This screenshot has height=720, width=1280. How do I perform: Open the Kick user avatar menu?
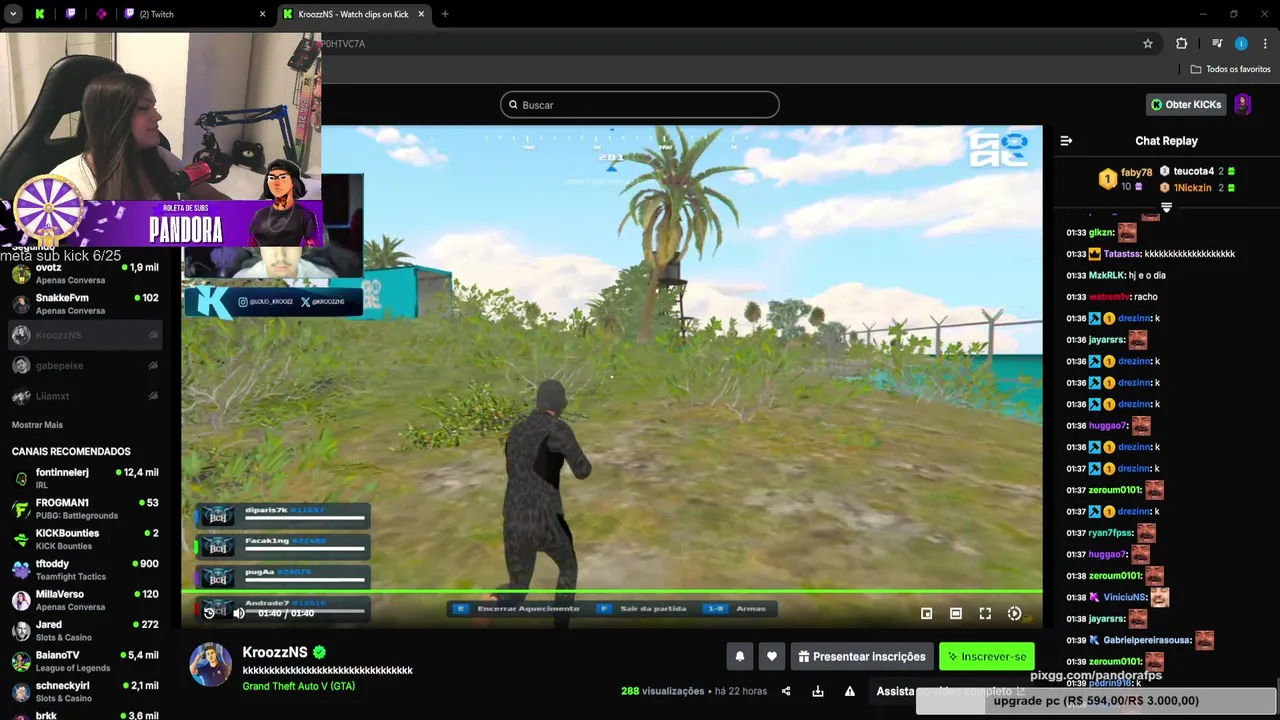coord(1243,104)
